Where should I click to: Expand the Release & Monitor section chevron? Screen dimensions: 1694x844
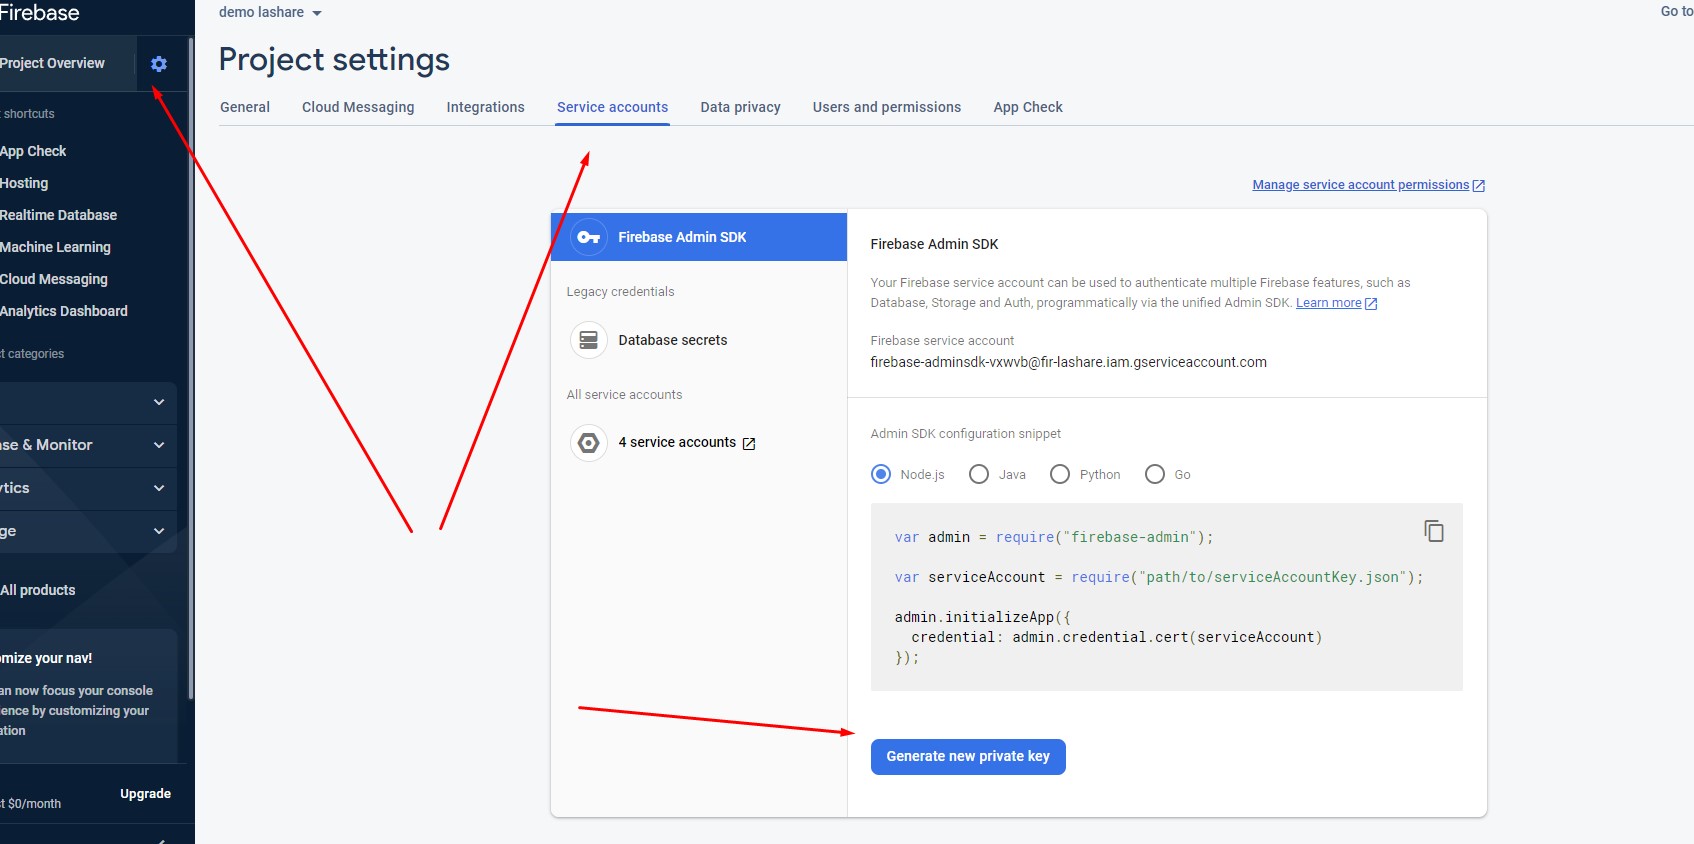point(159,445)
